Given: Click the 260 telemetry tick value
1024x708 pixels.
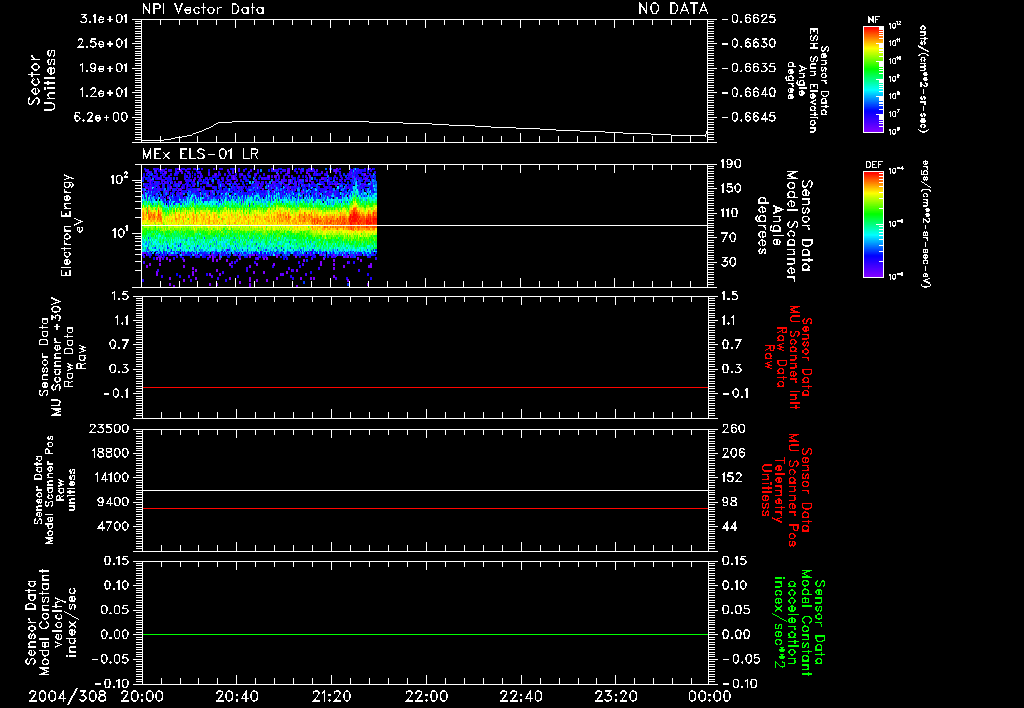Looking at the screenshot, I should click(x=732, y=428).
